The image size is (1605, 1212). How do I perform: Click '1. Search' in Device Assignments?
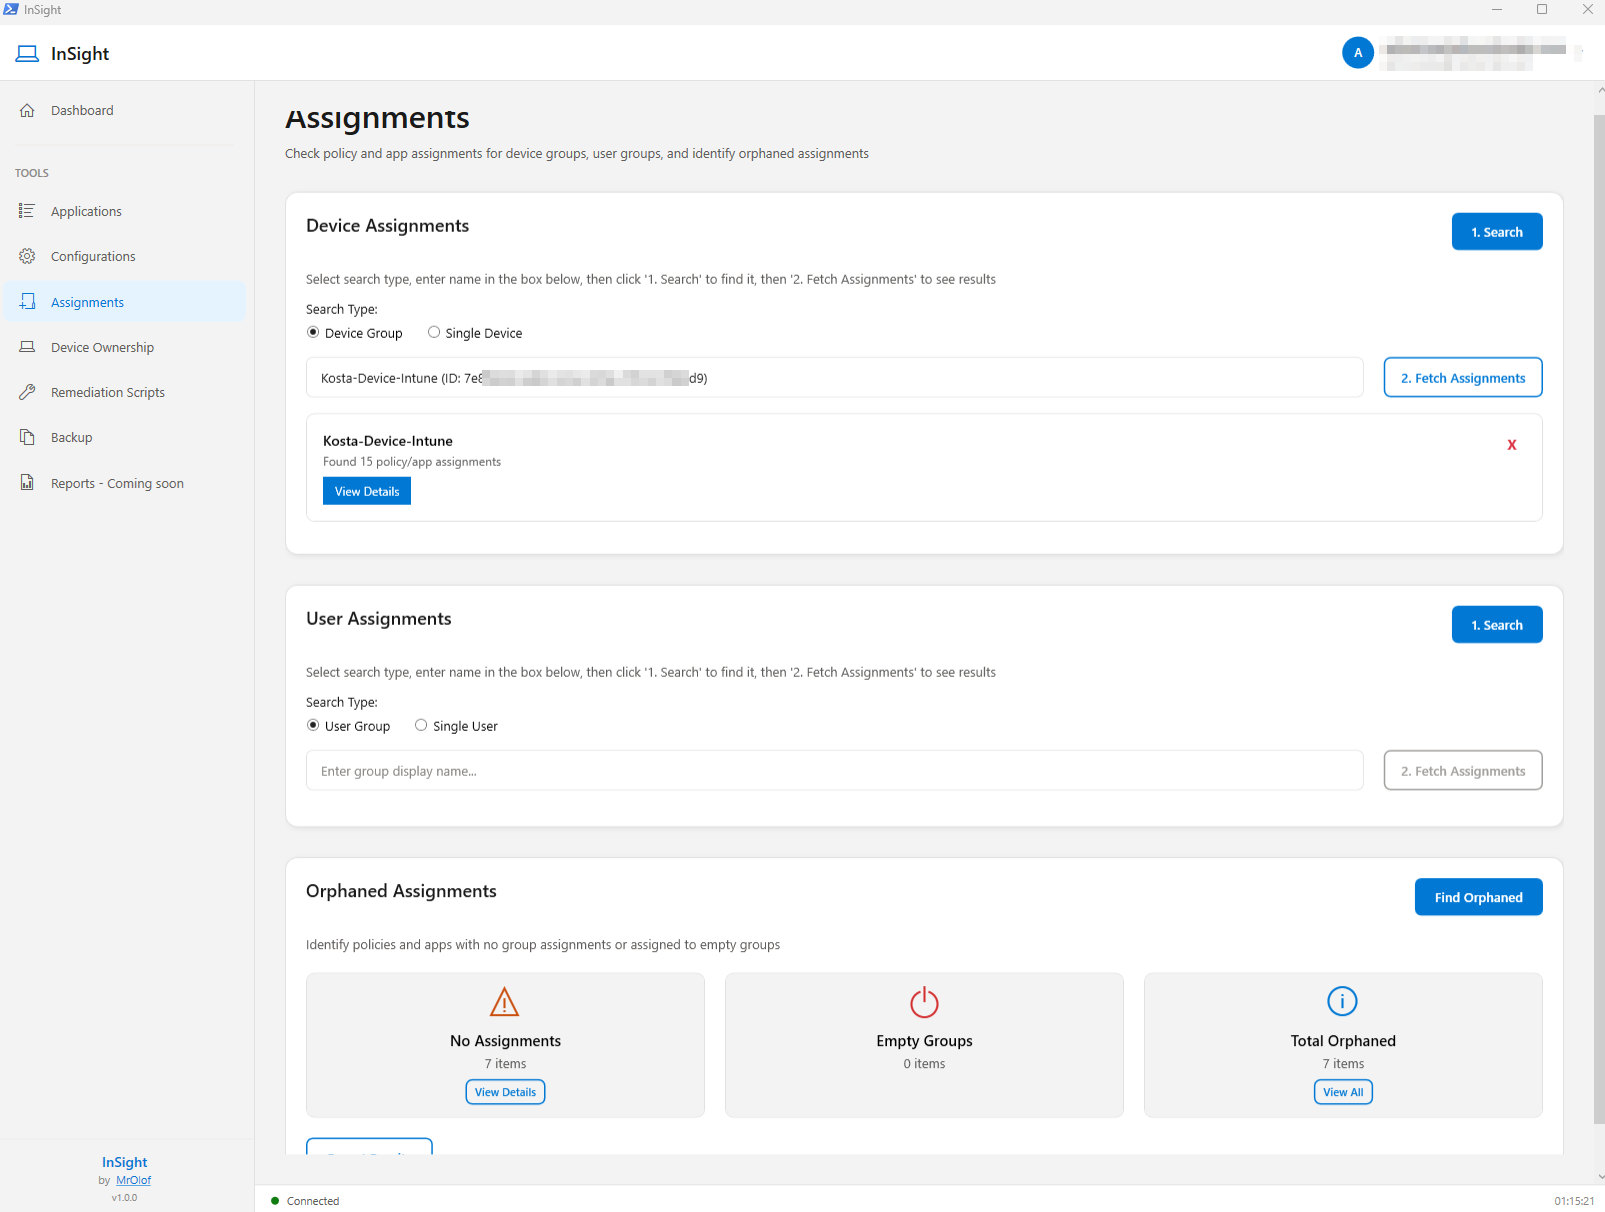[x=1497, y=232]
